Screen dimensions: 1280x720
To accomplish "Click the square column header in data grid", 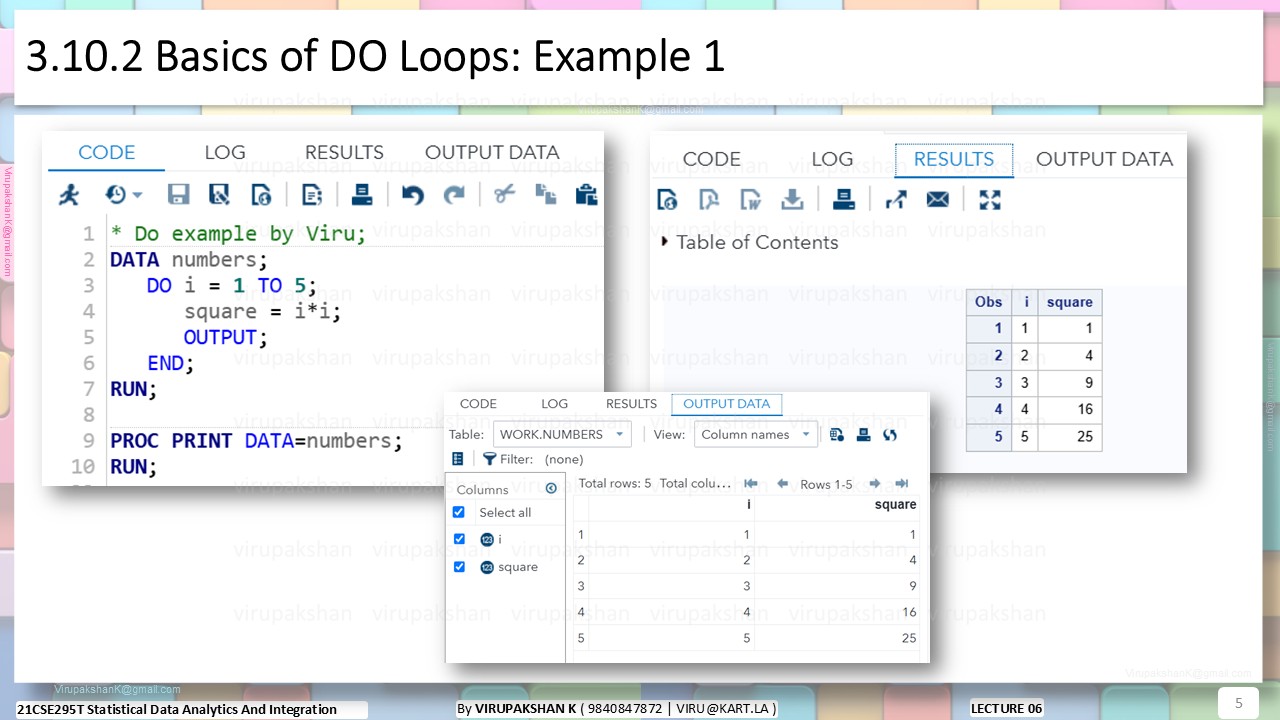I will [895, 505].
